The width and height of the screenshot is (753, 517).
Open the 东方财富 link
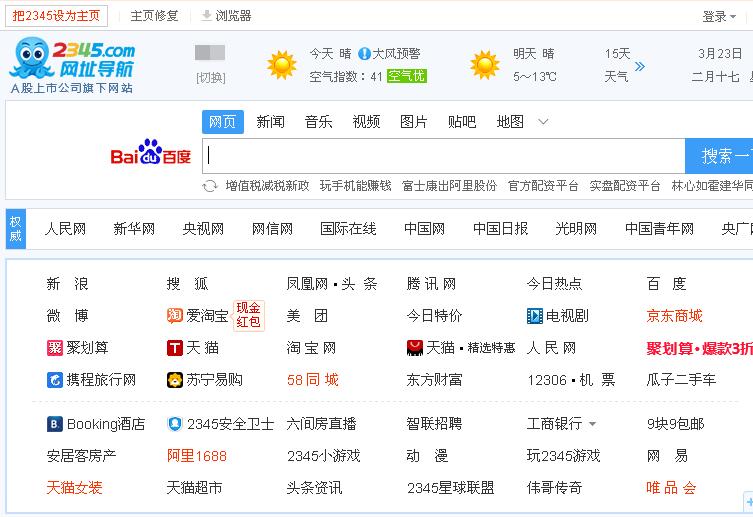435,380
